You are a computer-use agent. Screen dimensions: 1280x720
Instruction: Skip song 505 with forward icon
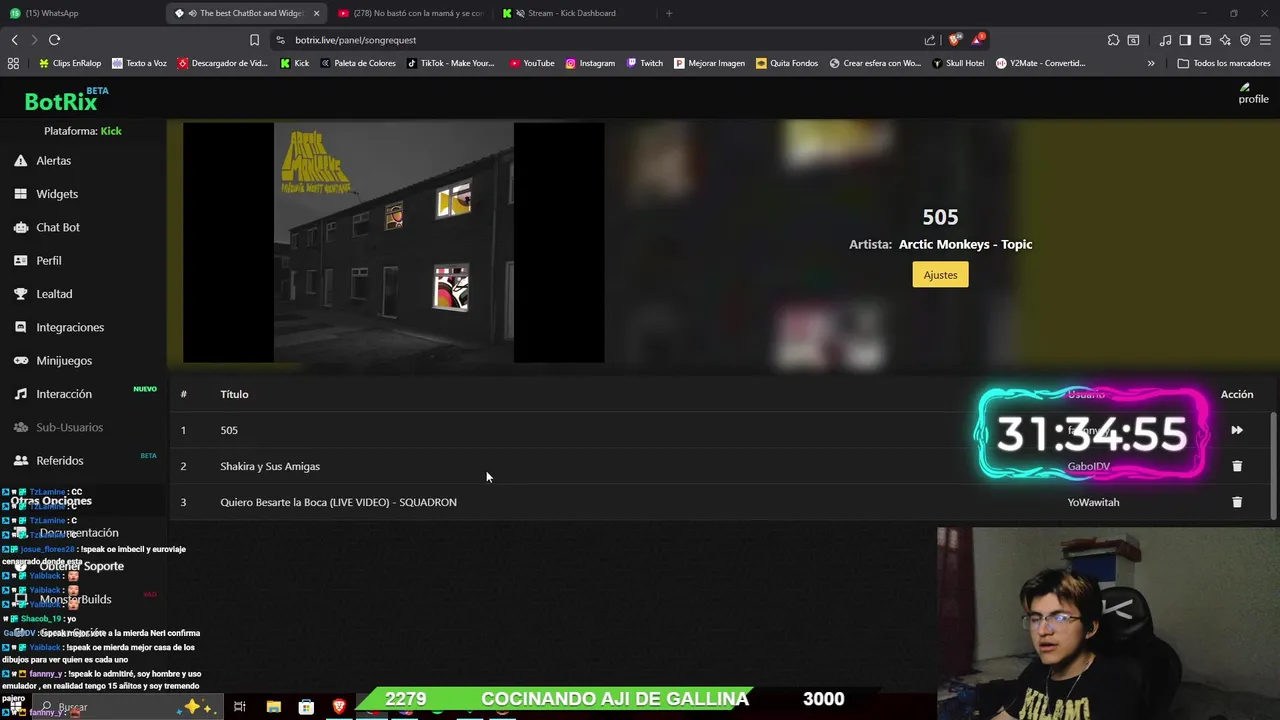coord(1237,430)
